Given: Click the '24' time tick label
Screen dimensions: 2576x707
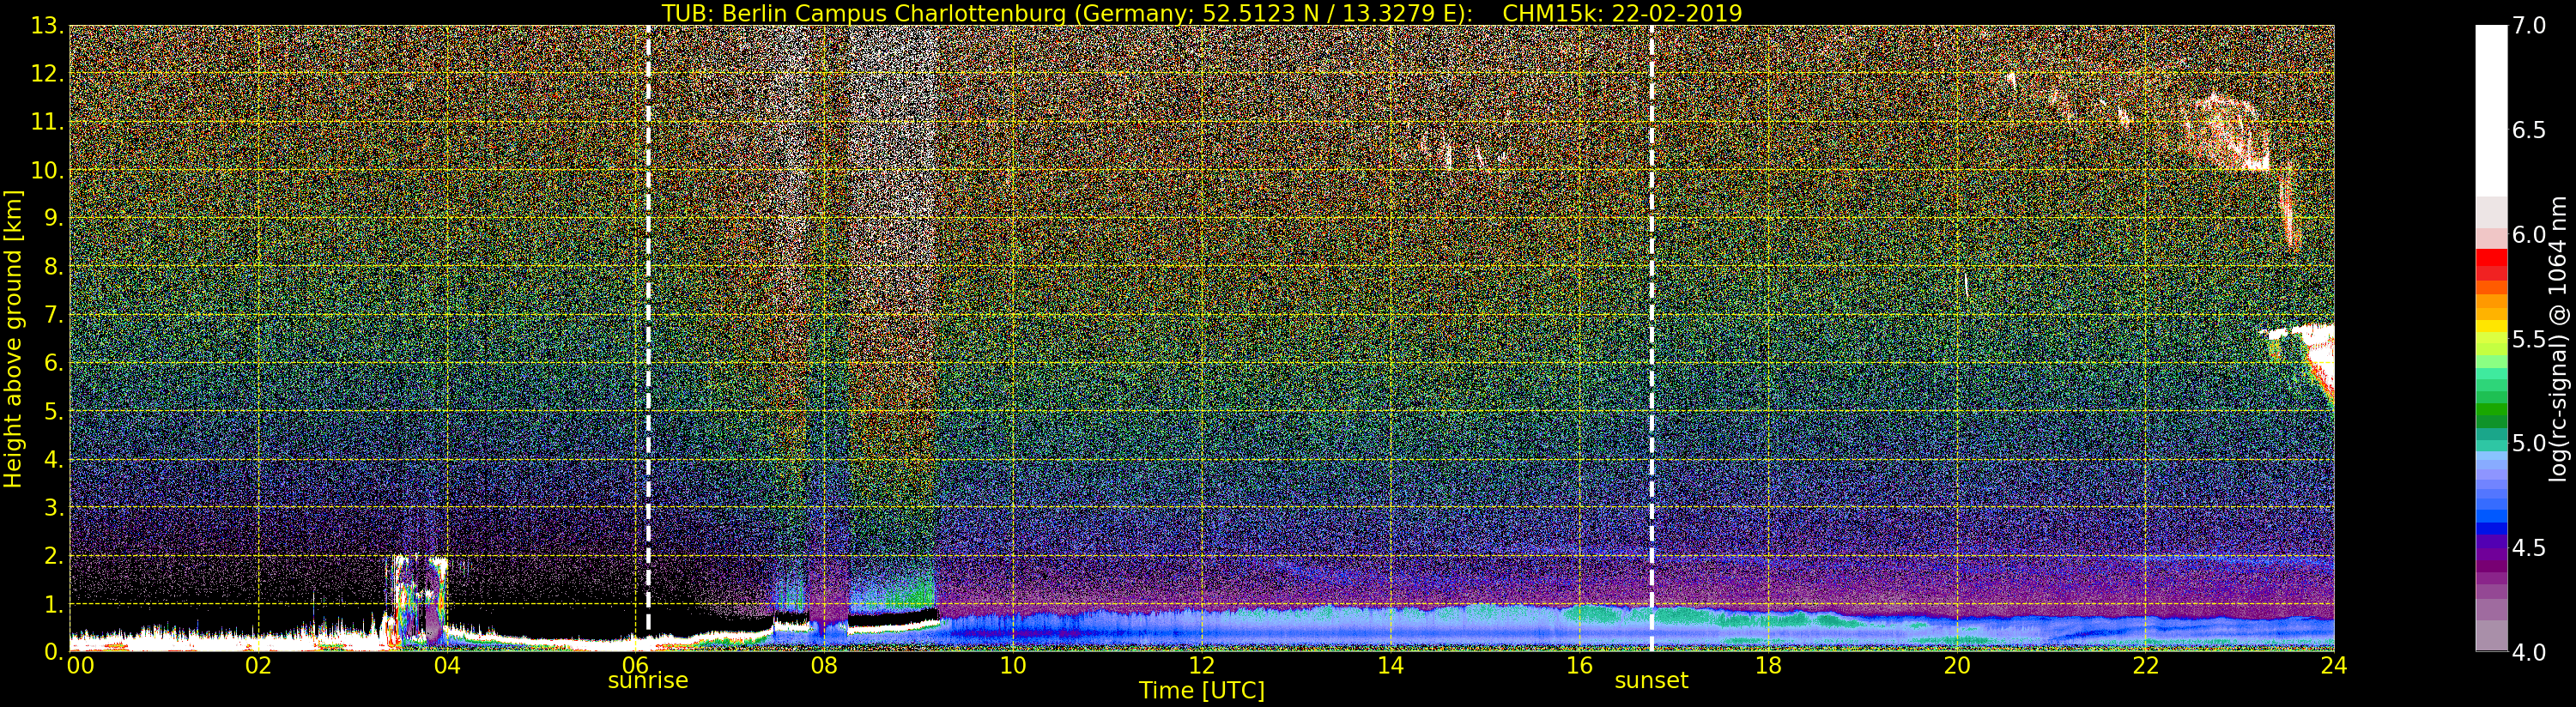Looking at the screenshot, I should [2334, 666].
